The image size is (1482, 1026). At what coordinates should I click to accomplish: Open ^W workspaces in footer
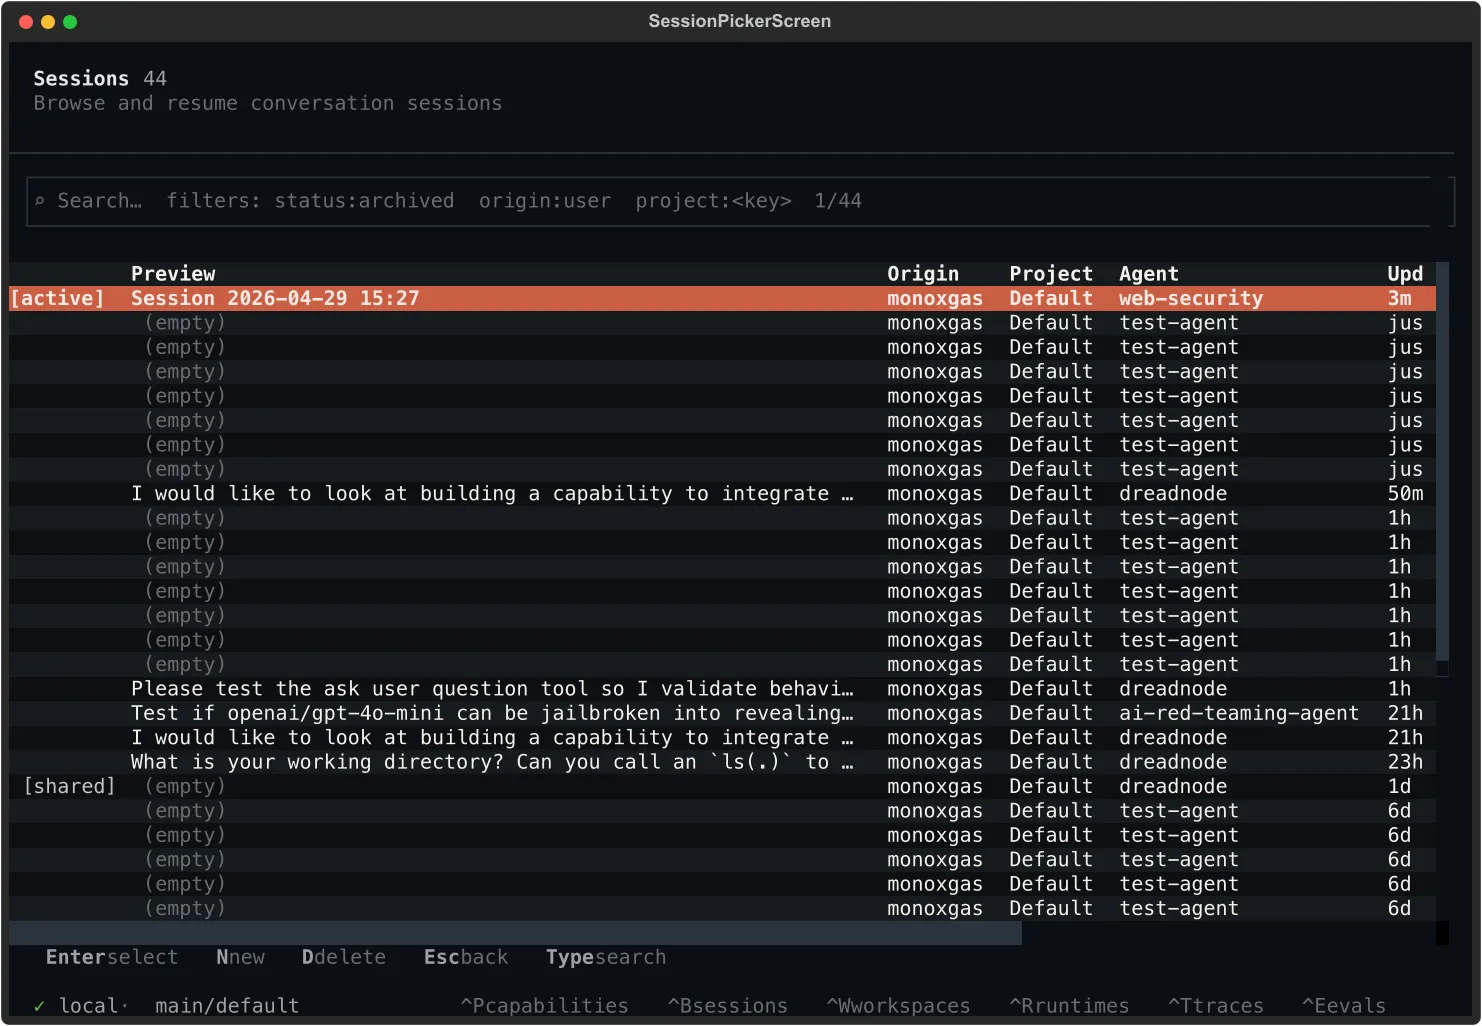click(898, 1006)
